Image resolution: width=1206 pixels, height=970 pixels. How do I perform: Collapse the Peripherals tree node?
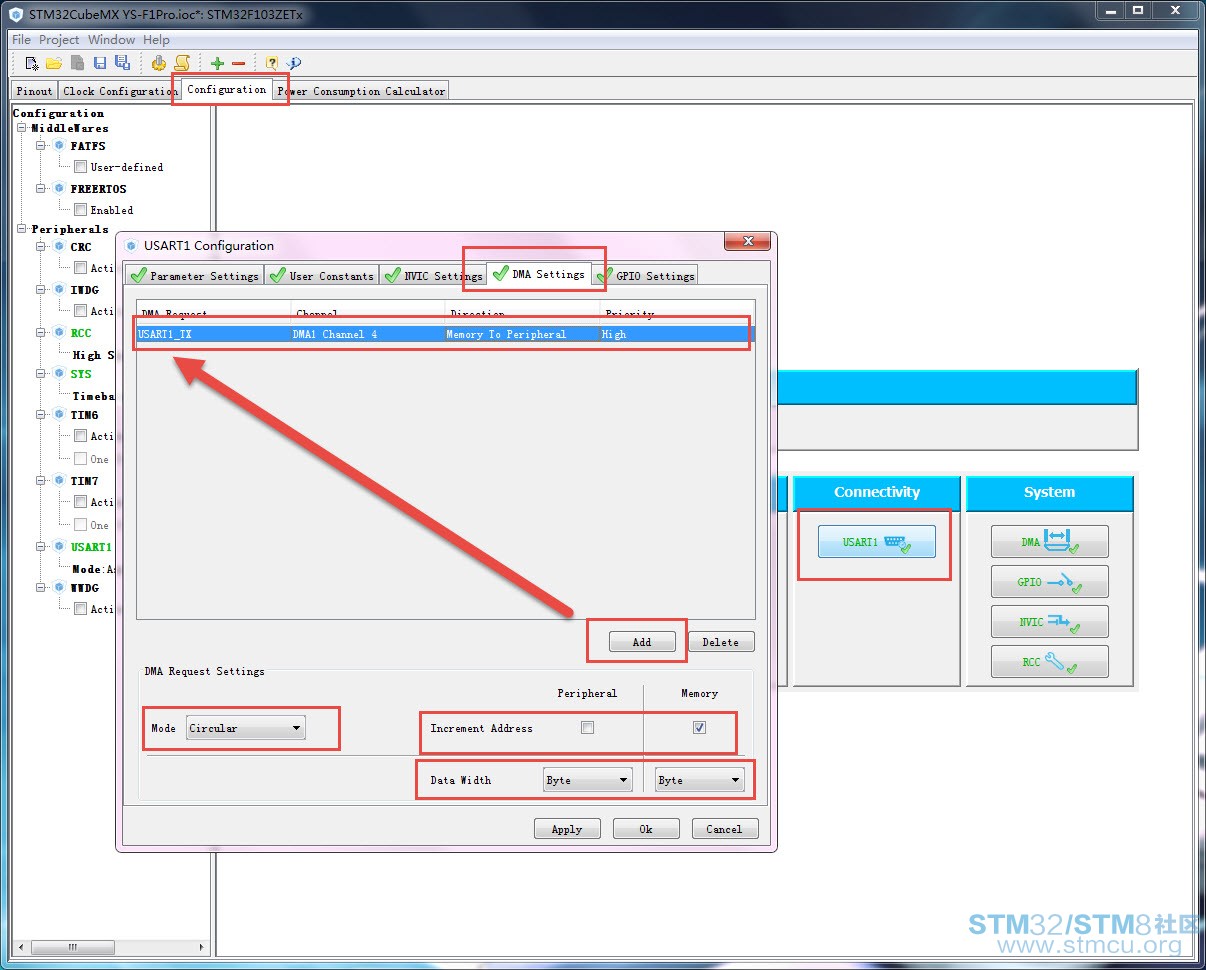point(22,229)
